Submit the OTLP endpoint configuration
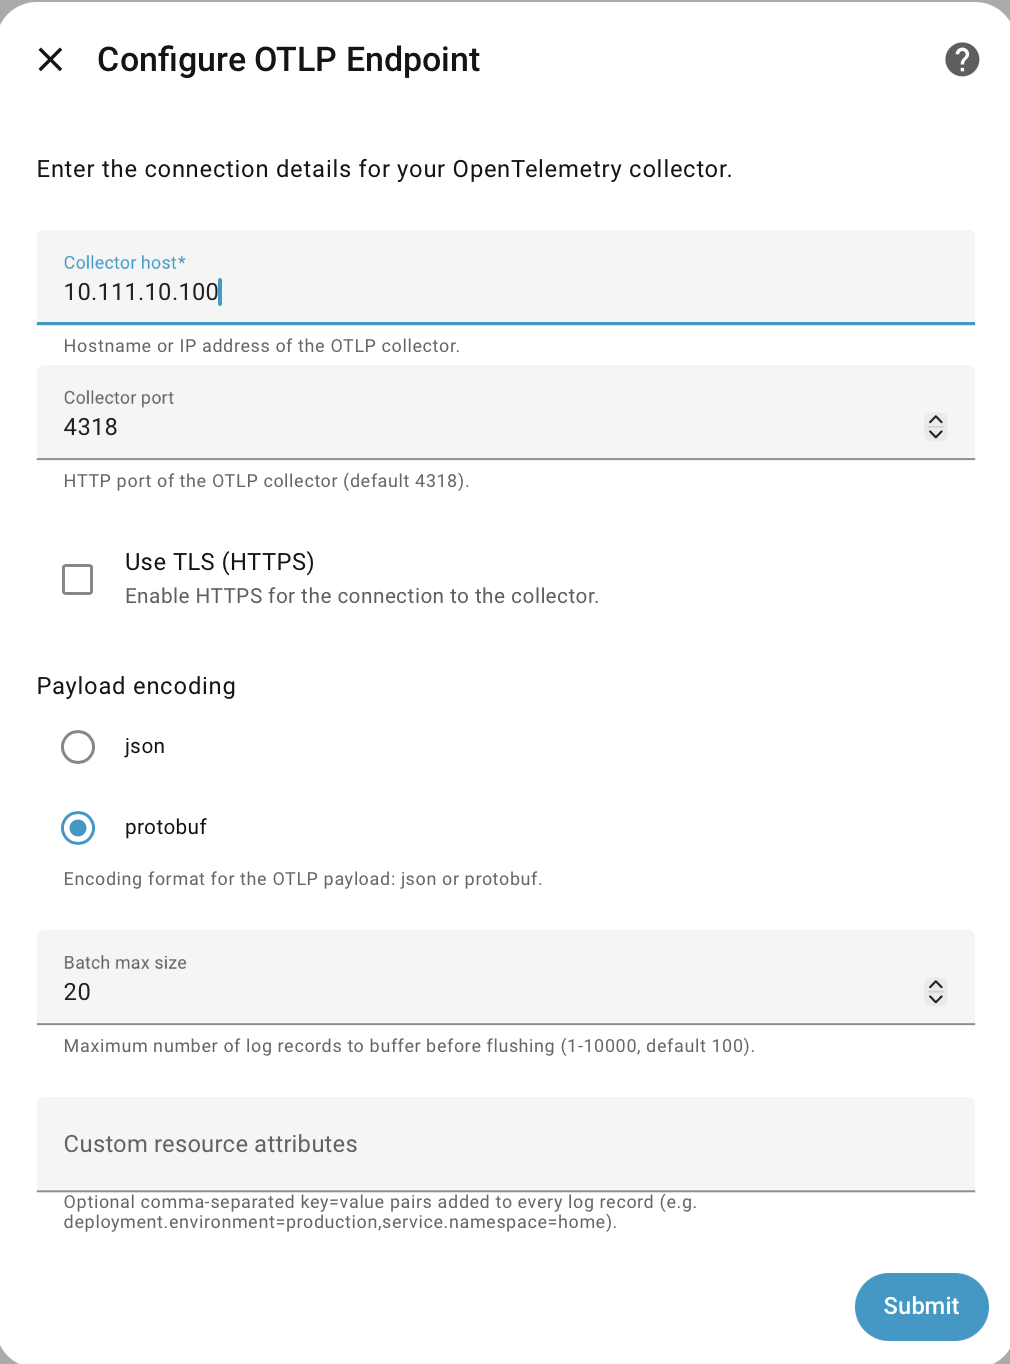Image resolution: width=1010 pixels, height=1364 pixels. coord(920,1307)
